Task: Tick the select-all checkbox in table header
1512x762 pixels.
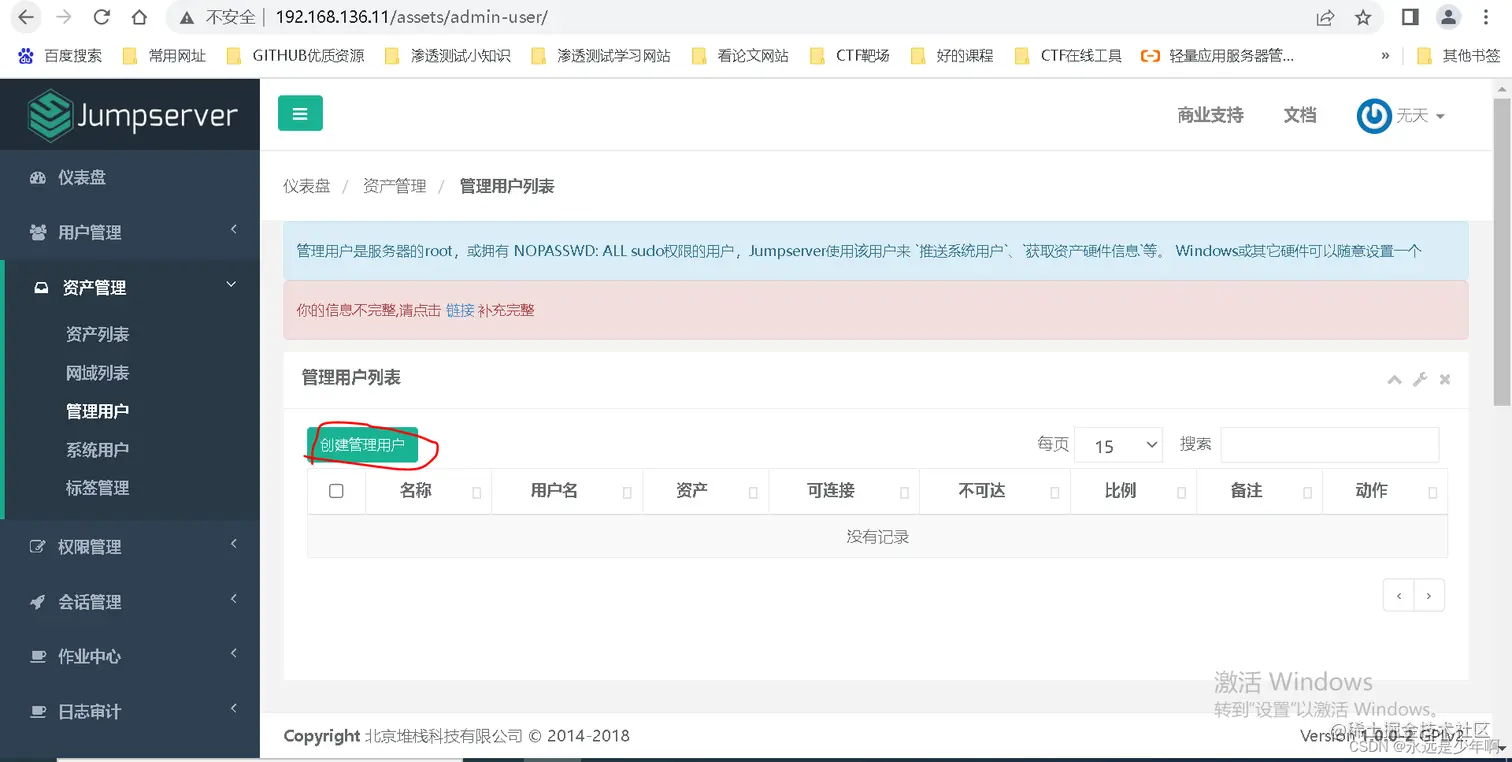Action: click(336, 490)
